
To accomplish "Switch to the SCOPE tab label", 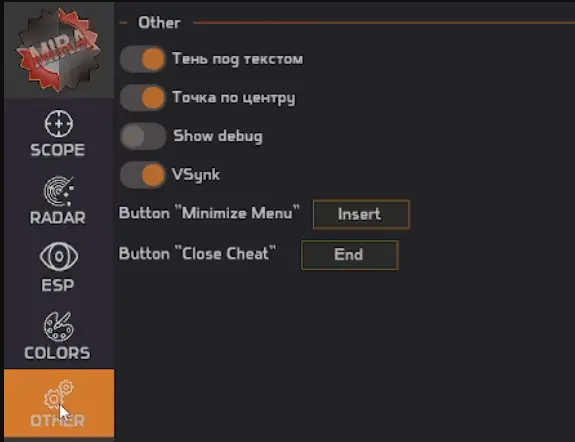I will [58, 150].
